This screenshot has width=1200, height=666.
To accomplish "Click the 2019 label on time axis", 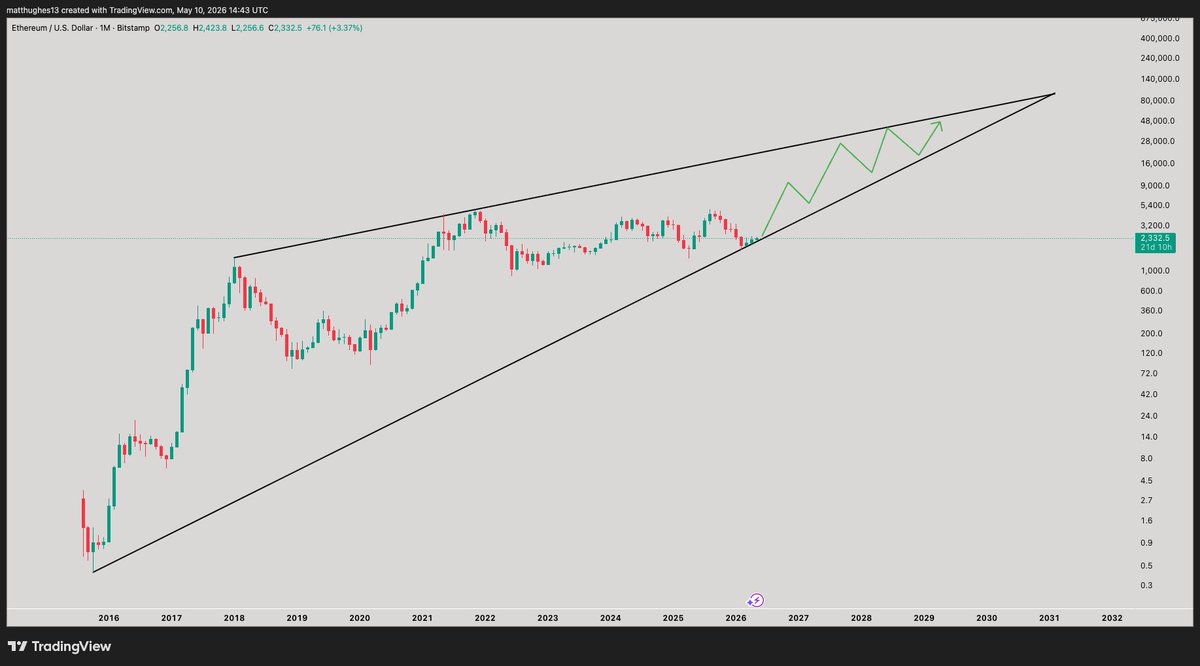I will (297, 619).
